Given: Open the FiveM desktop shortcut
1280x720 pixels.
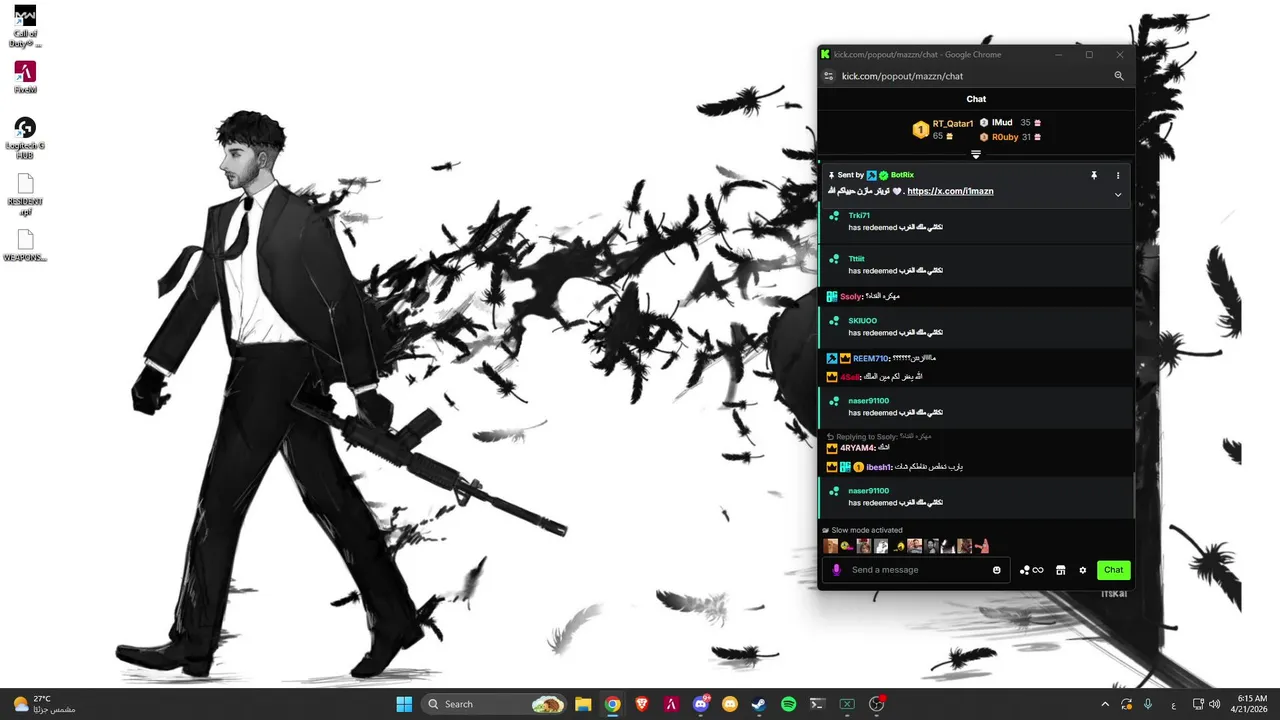Looking at the screenshot, I should (x=25, y=78).
